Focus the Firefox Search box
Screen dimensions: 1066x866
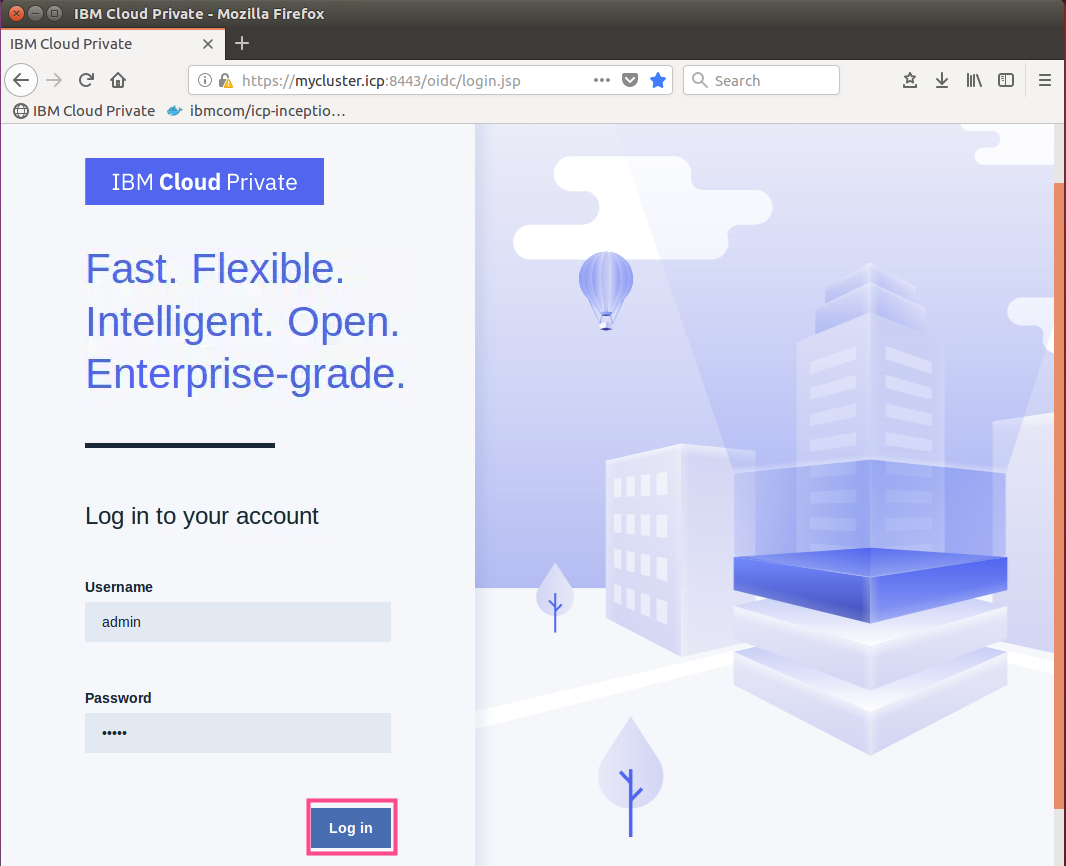tap(761, 80)
